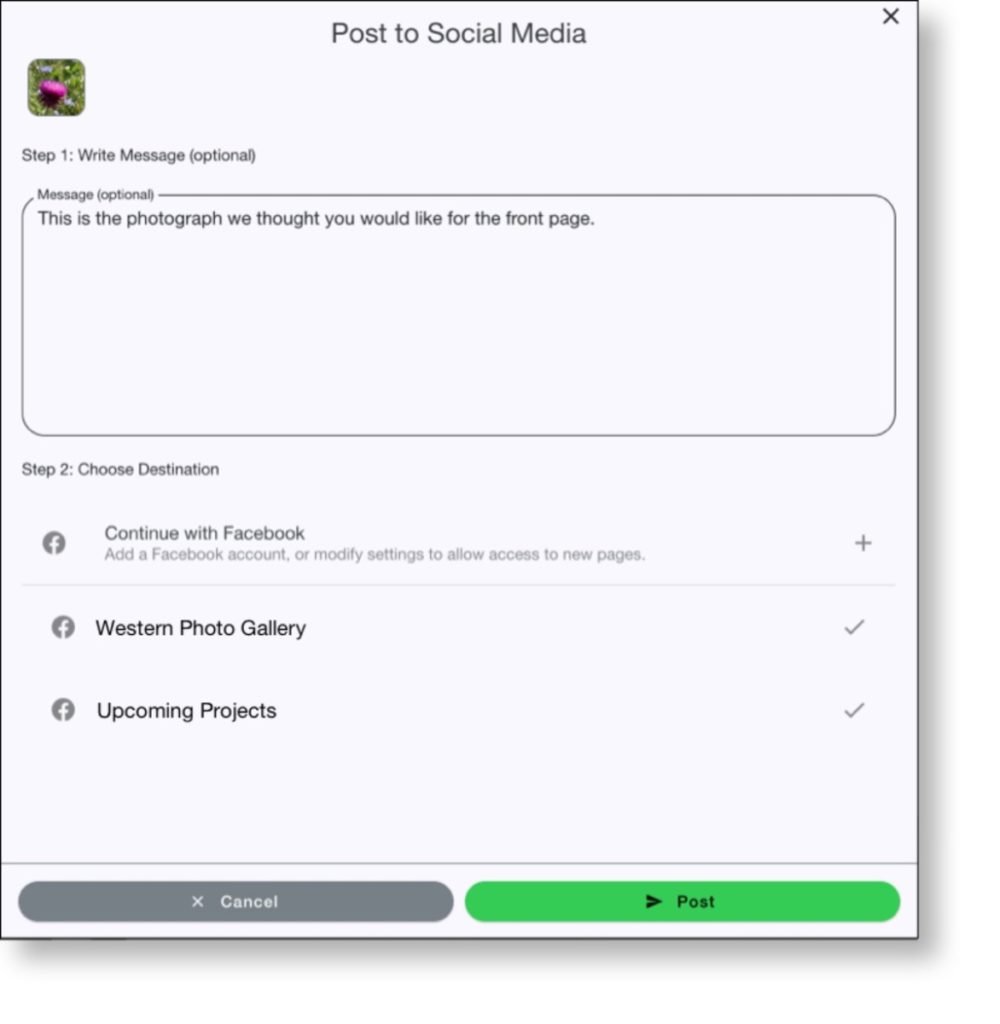Click the paper plane icon on Post button
The width and height of the screenshot is (1000, 1024).
point(654,902)
